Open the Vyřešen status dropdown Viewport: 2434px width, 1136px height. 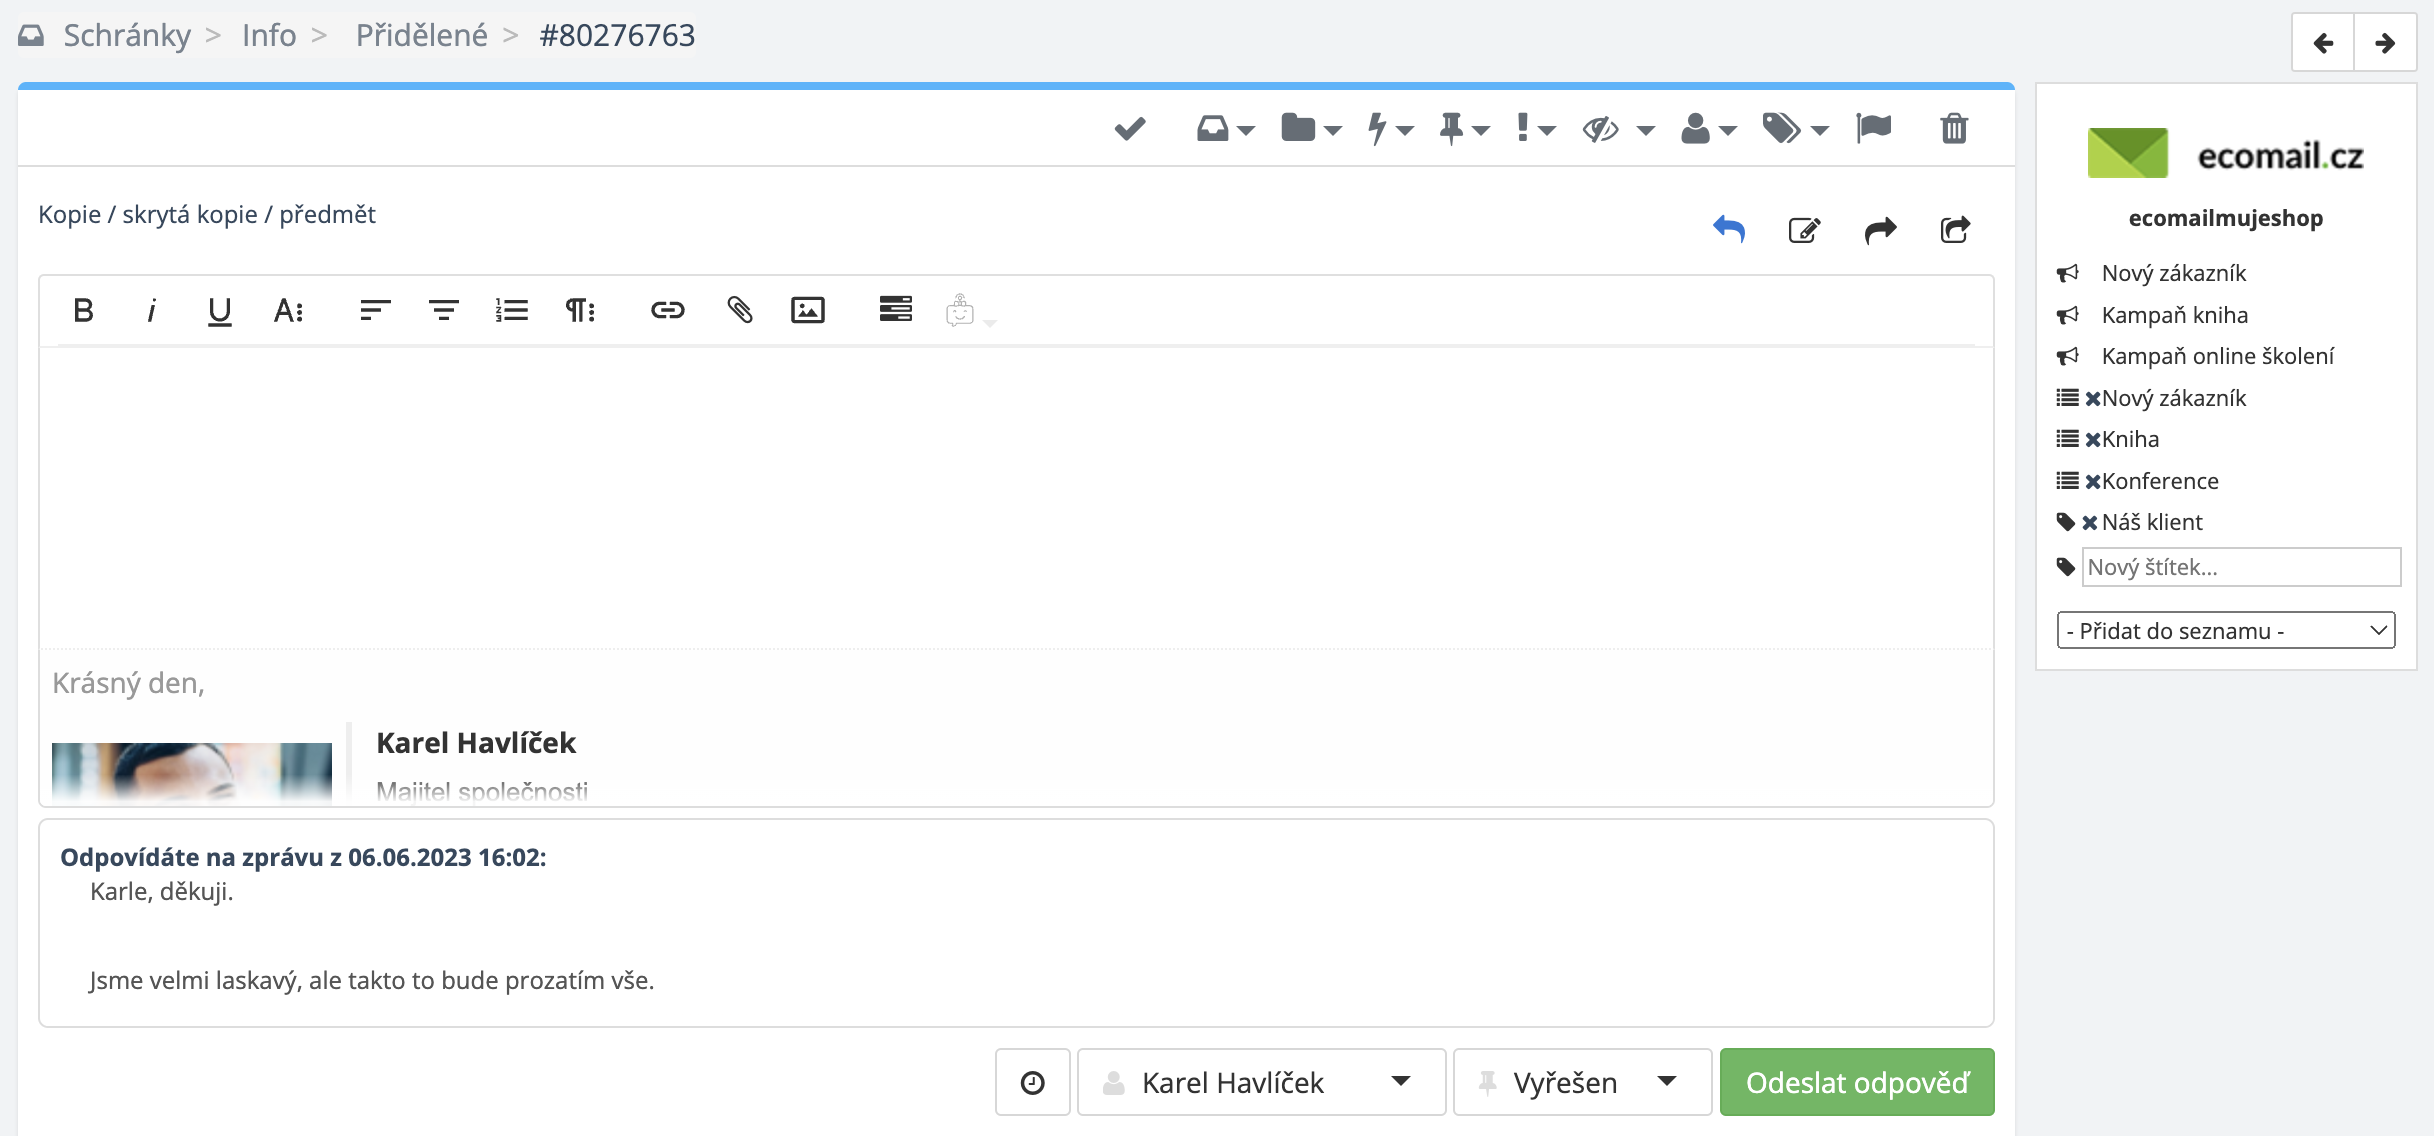(x=1582, y=1082)
